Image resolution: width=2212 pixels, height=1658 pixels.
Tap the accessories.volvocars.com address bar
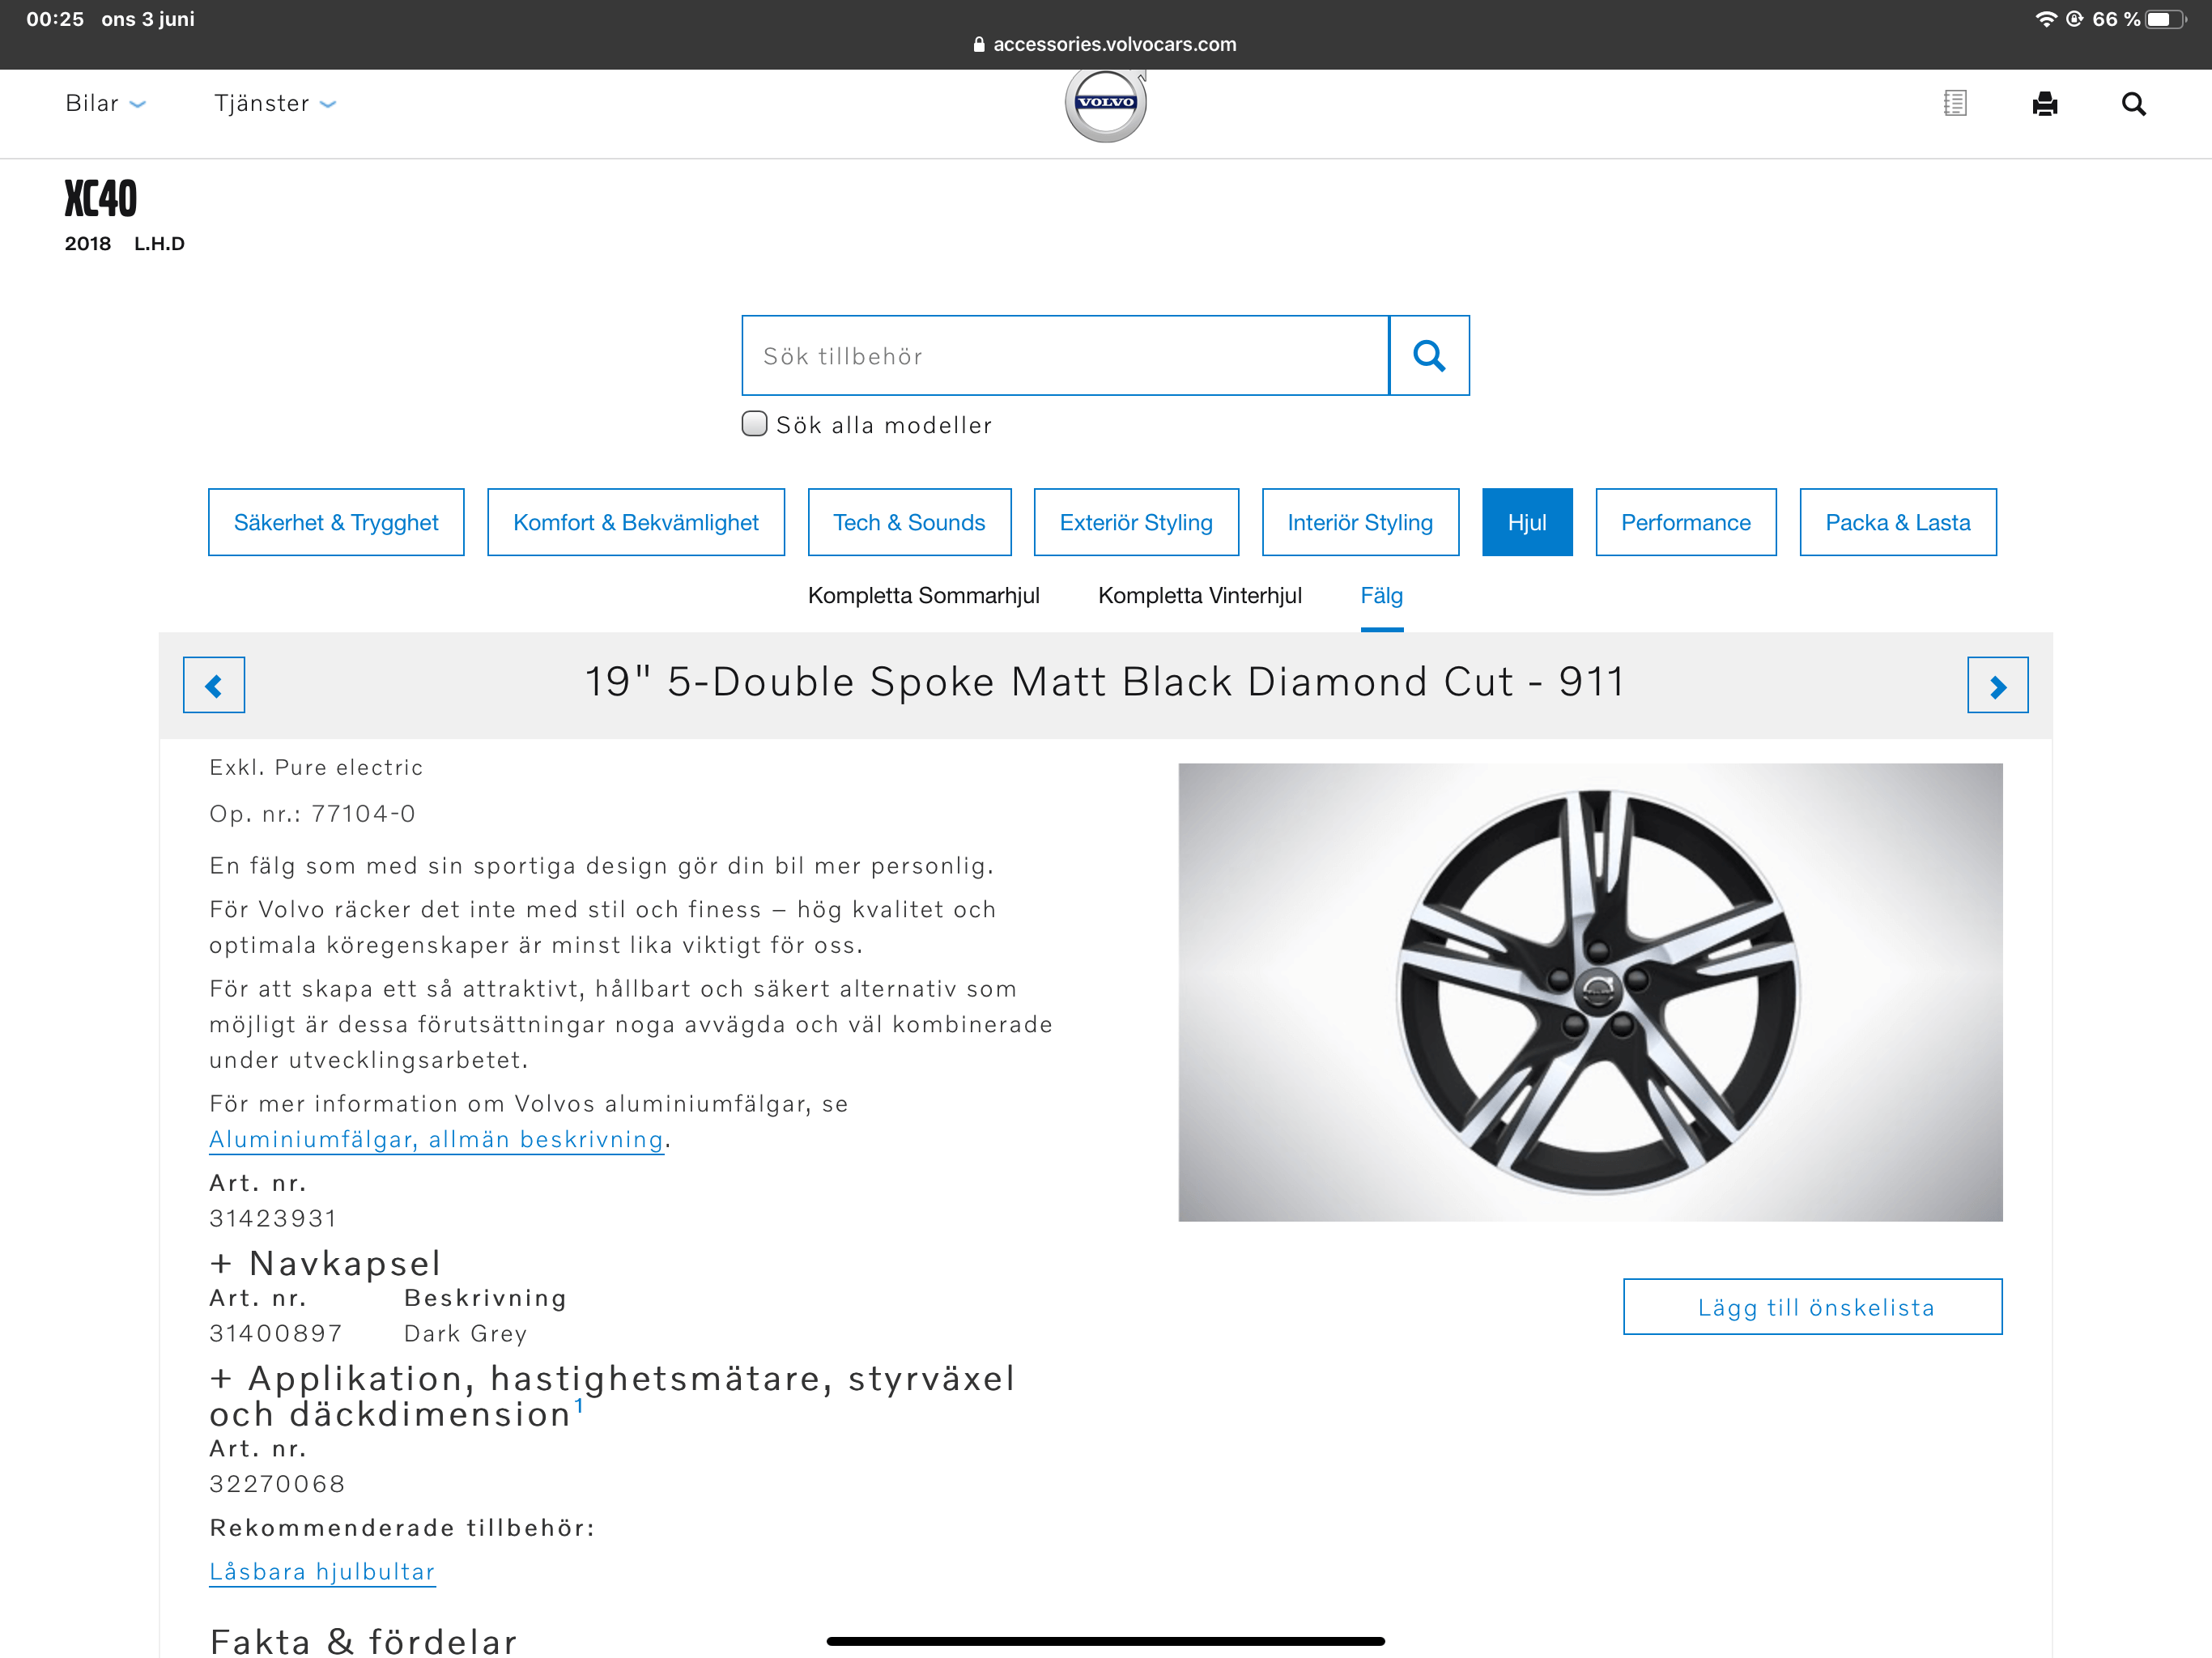tap(1106, 44)
